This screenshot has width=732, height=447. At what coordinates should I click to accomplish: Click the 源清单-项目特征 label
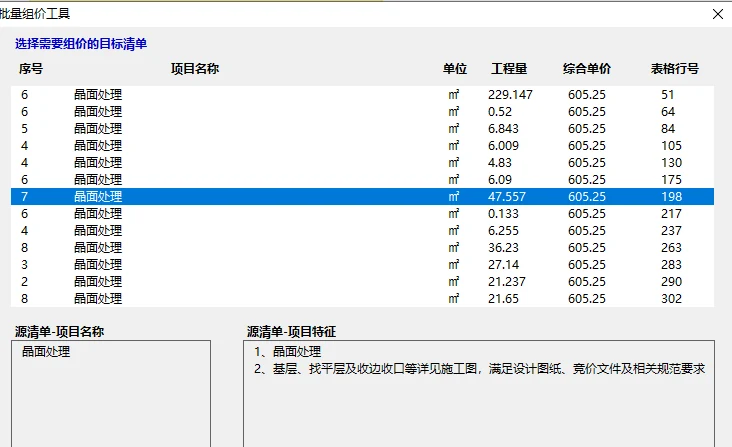point(291,332)
